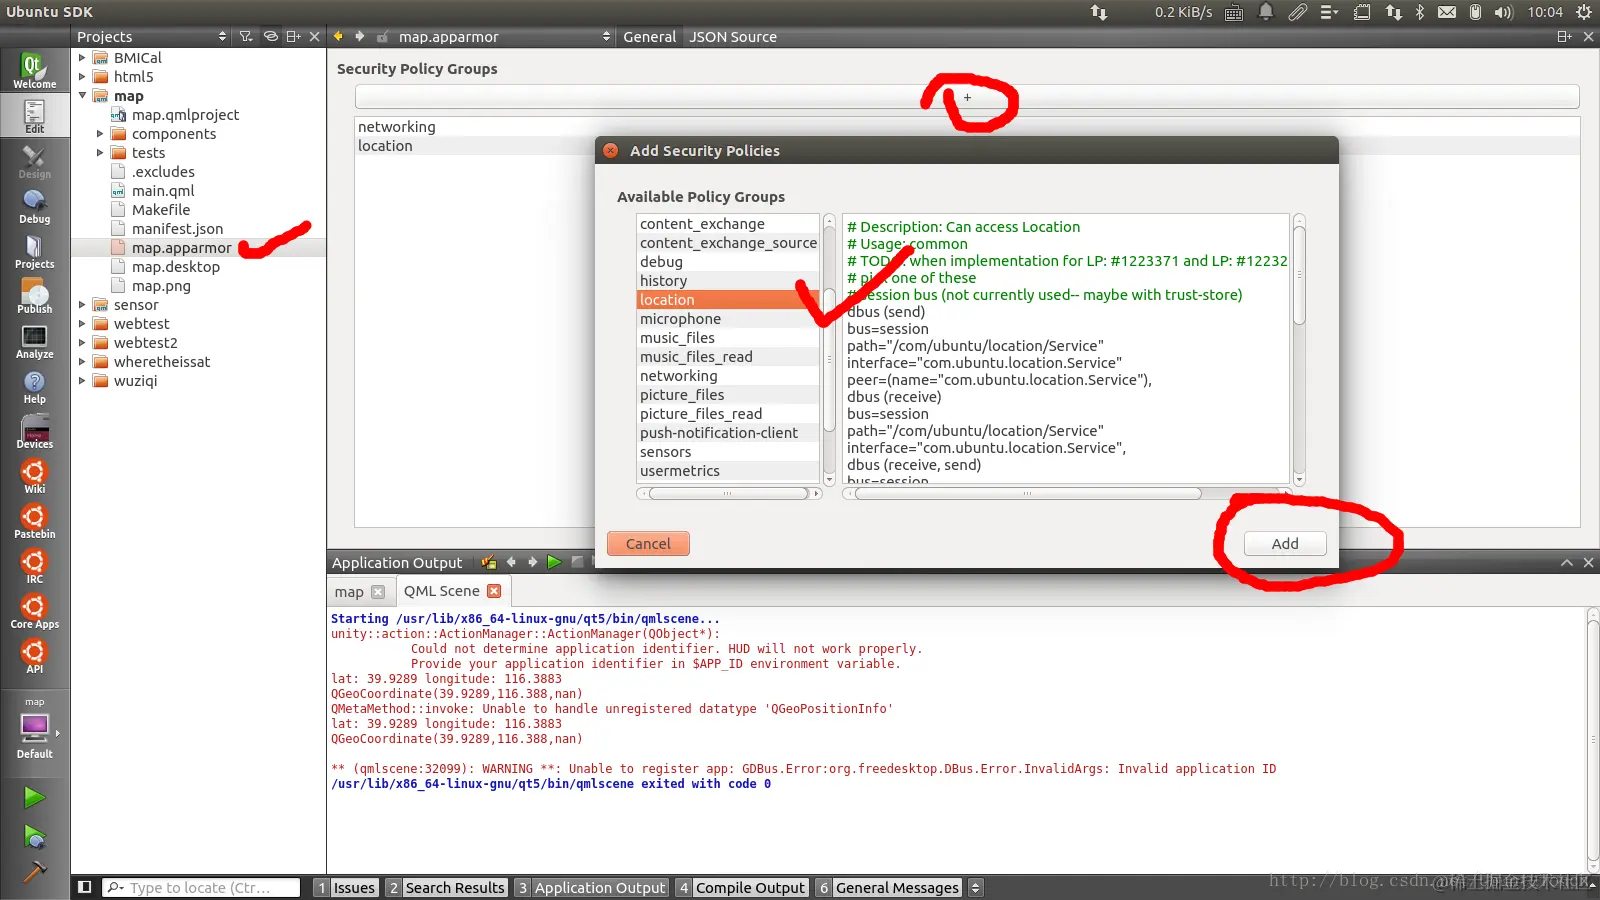This screenshot has height=900, width=1600.
Task: Open the Debug mode
Action: (x=34, y=207)
